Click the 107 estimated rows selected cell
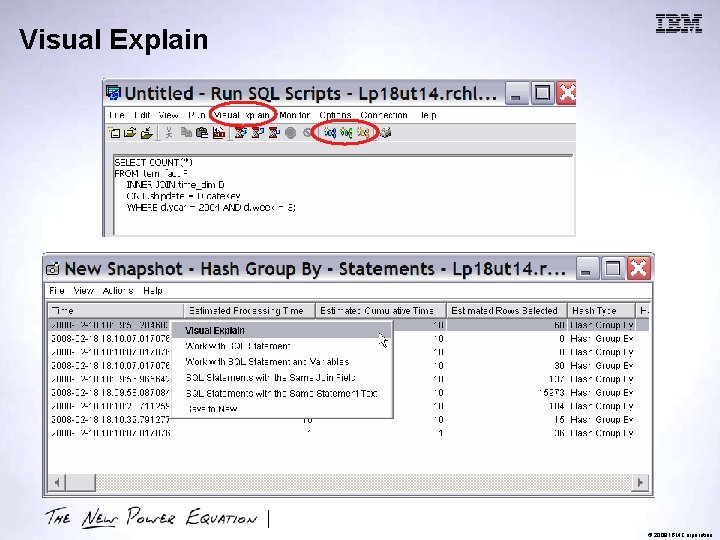This screenshot has width=720, height=540. point(507,379)
